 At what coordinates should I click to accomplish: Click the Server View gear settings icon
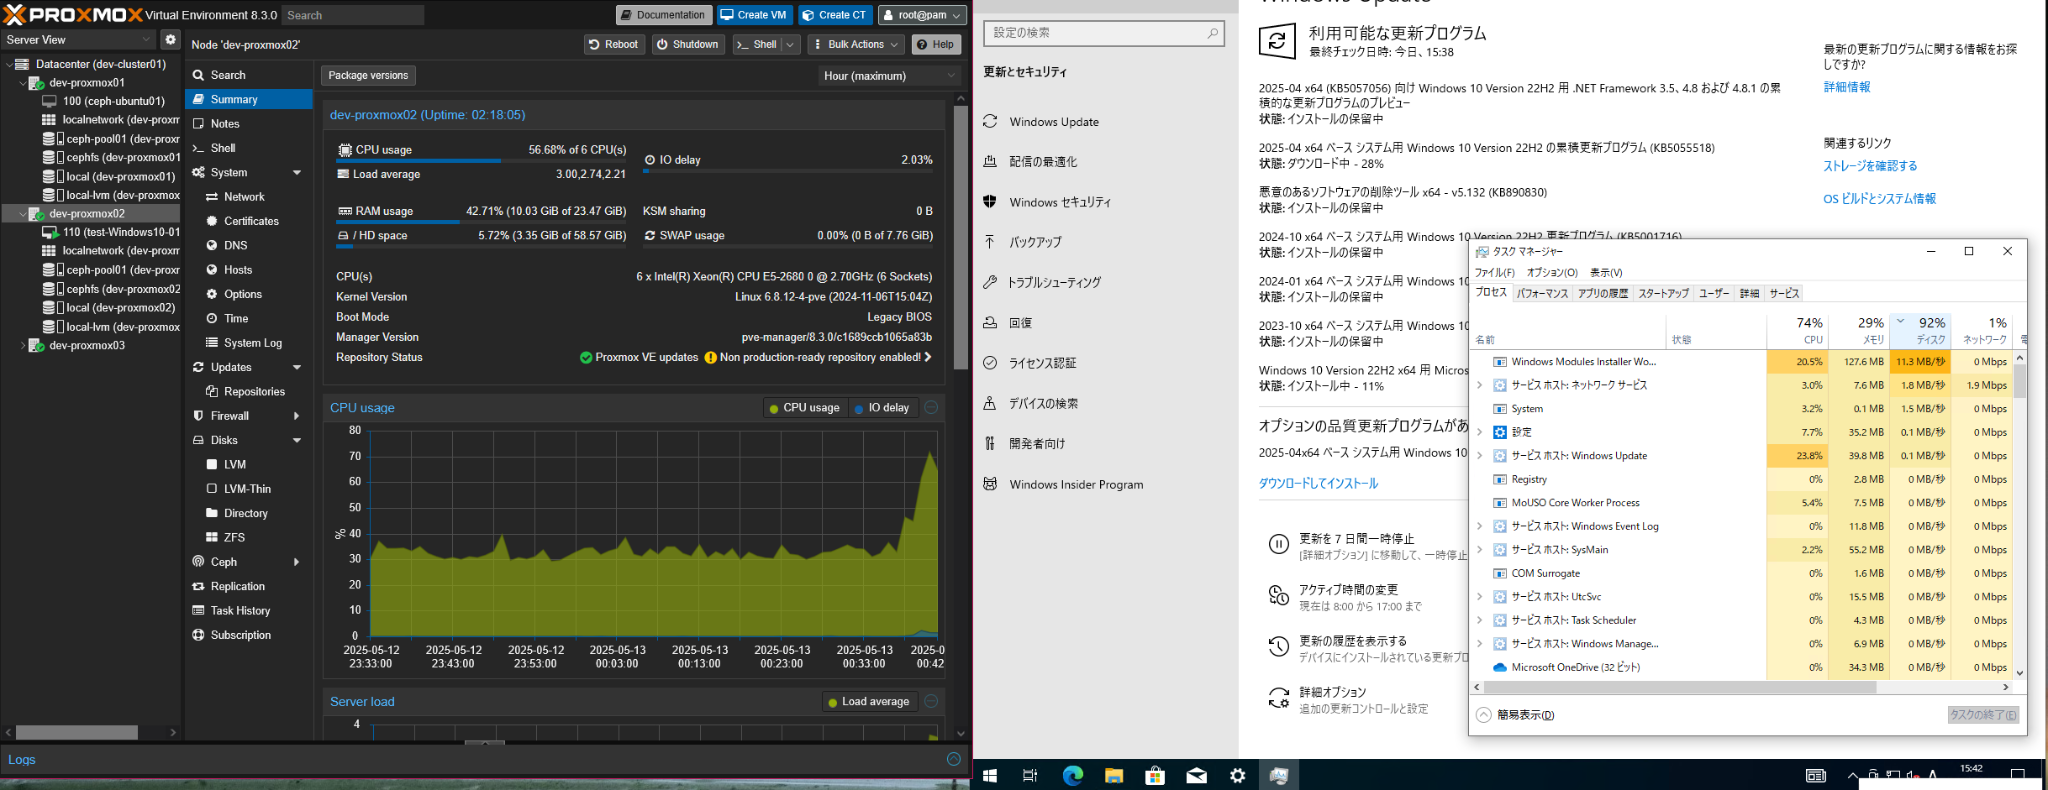[170, 40]
